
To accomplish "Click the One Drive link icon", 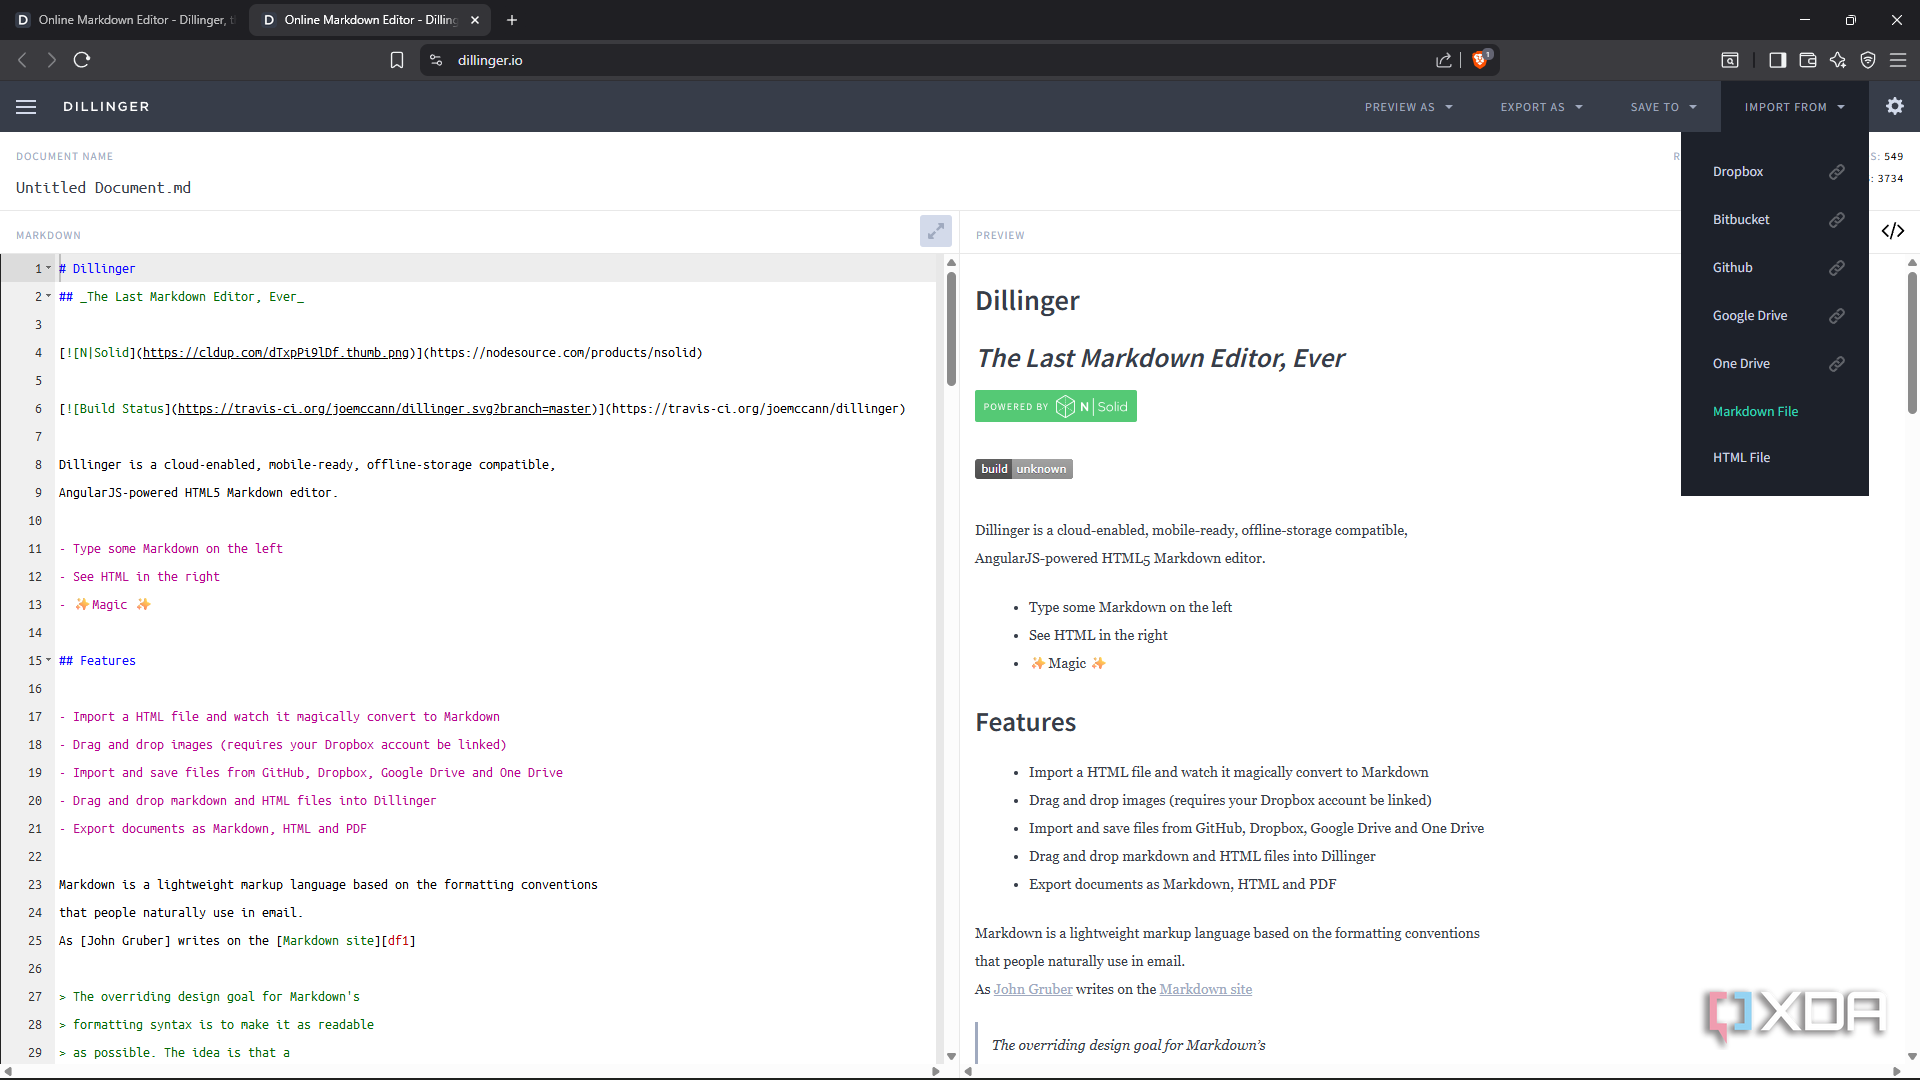I will coord(1837,364).
